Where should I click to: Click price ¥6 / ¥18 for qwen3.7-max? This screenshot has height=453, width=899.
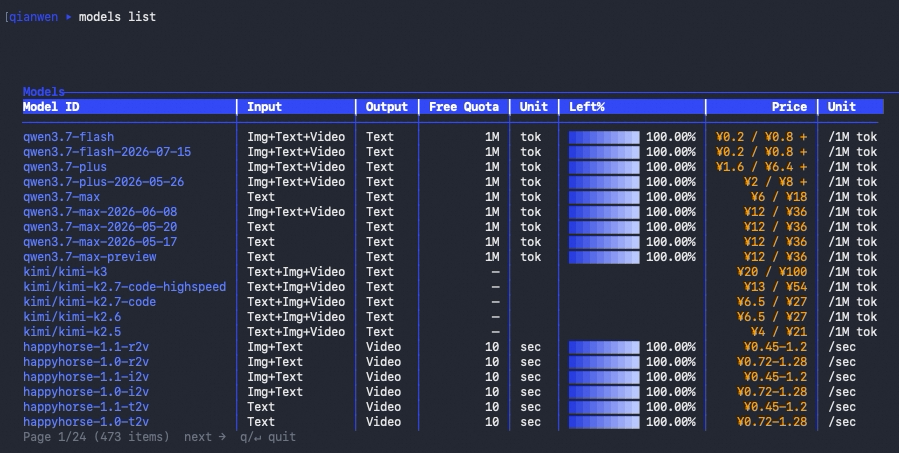[x=779, y=197]
